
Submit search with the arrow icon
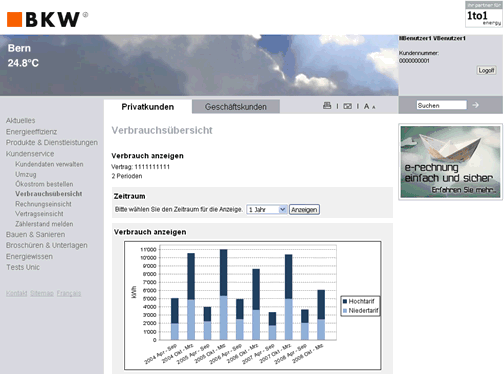476,105
